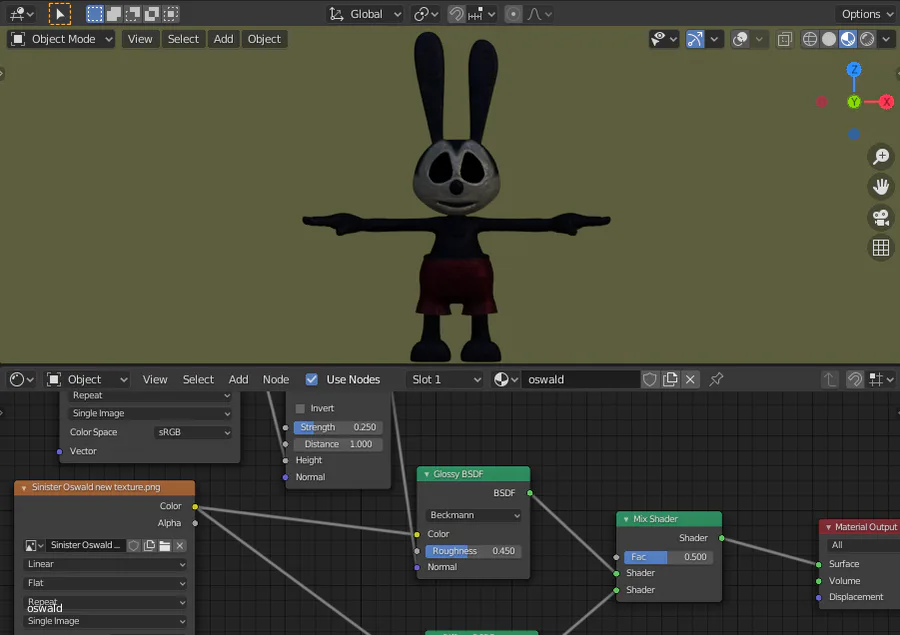Toggle the camera view button

coord(881,218)
